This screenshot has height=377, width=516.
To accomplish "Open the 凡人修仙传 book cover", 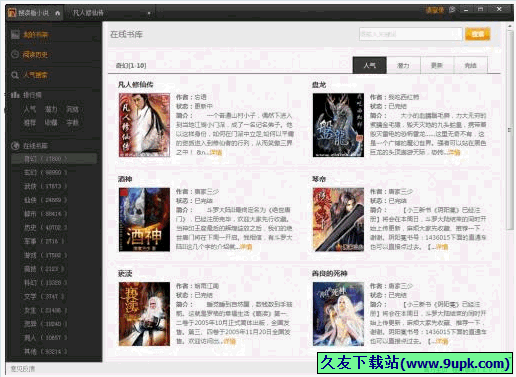I will pyautogui.click(x=144, y=125).
